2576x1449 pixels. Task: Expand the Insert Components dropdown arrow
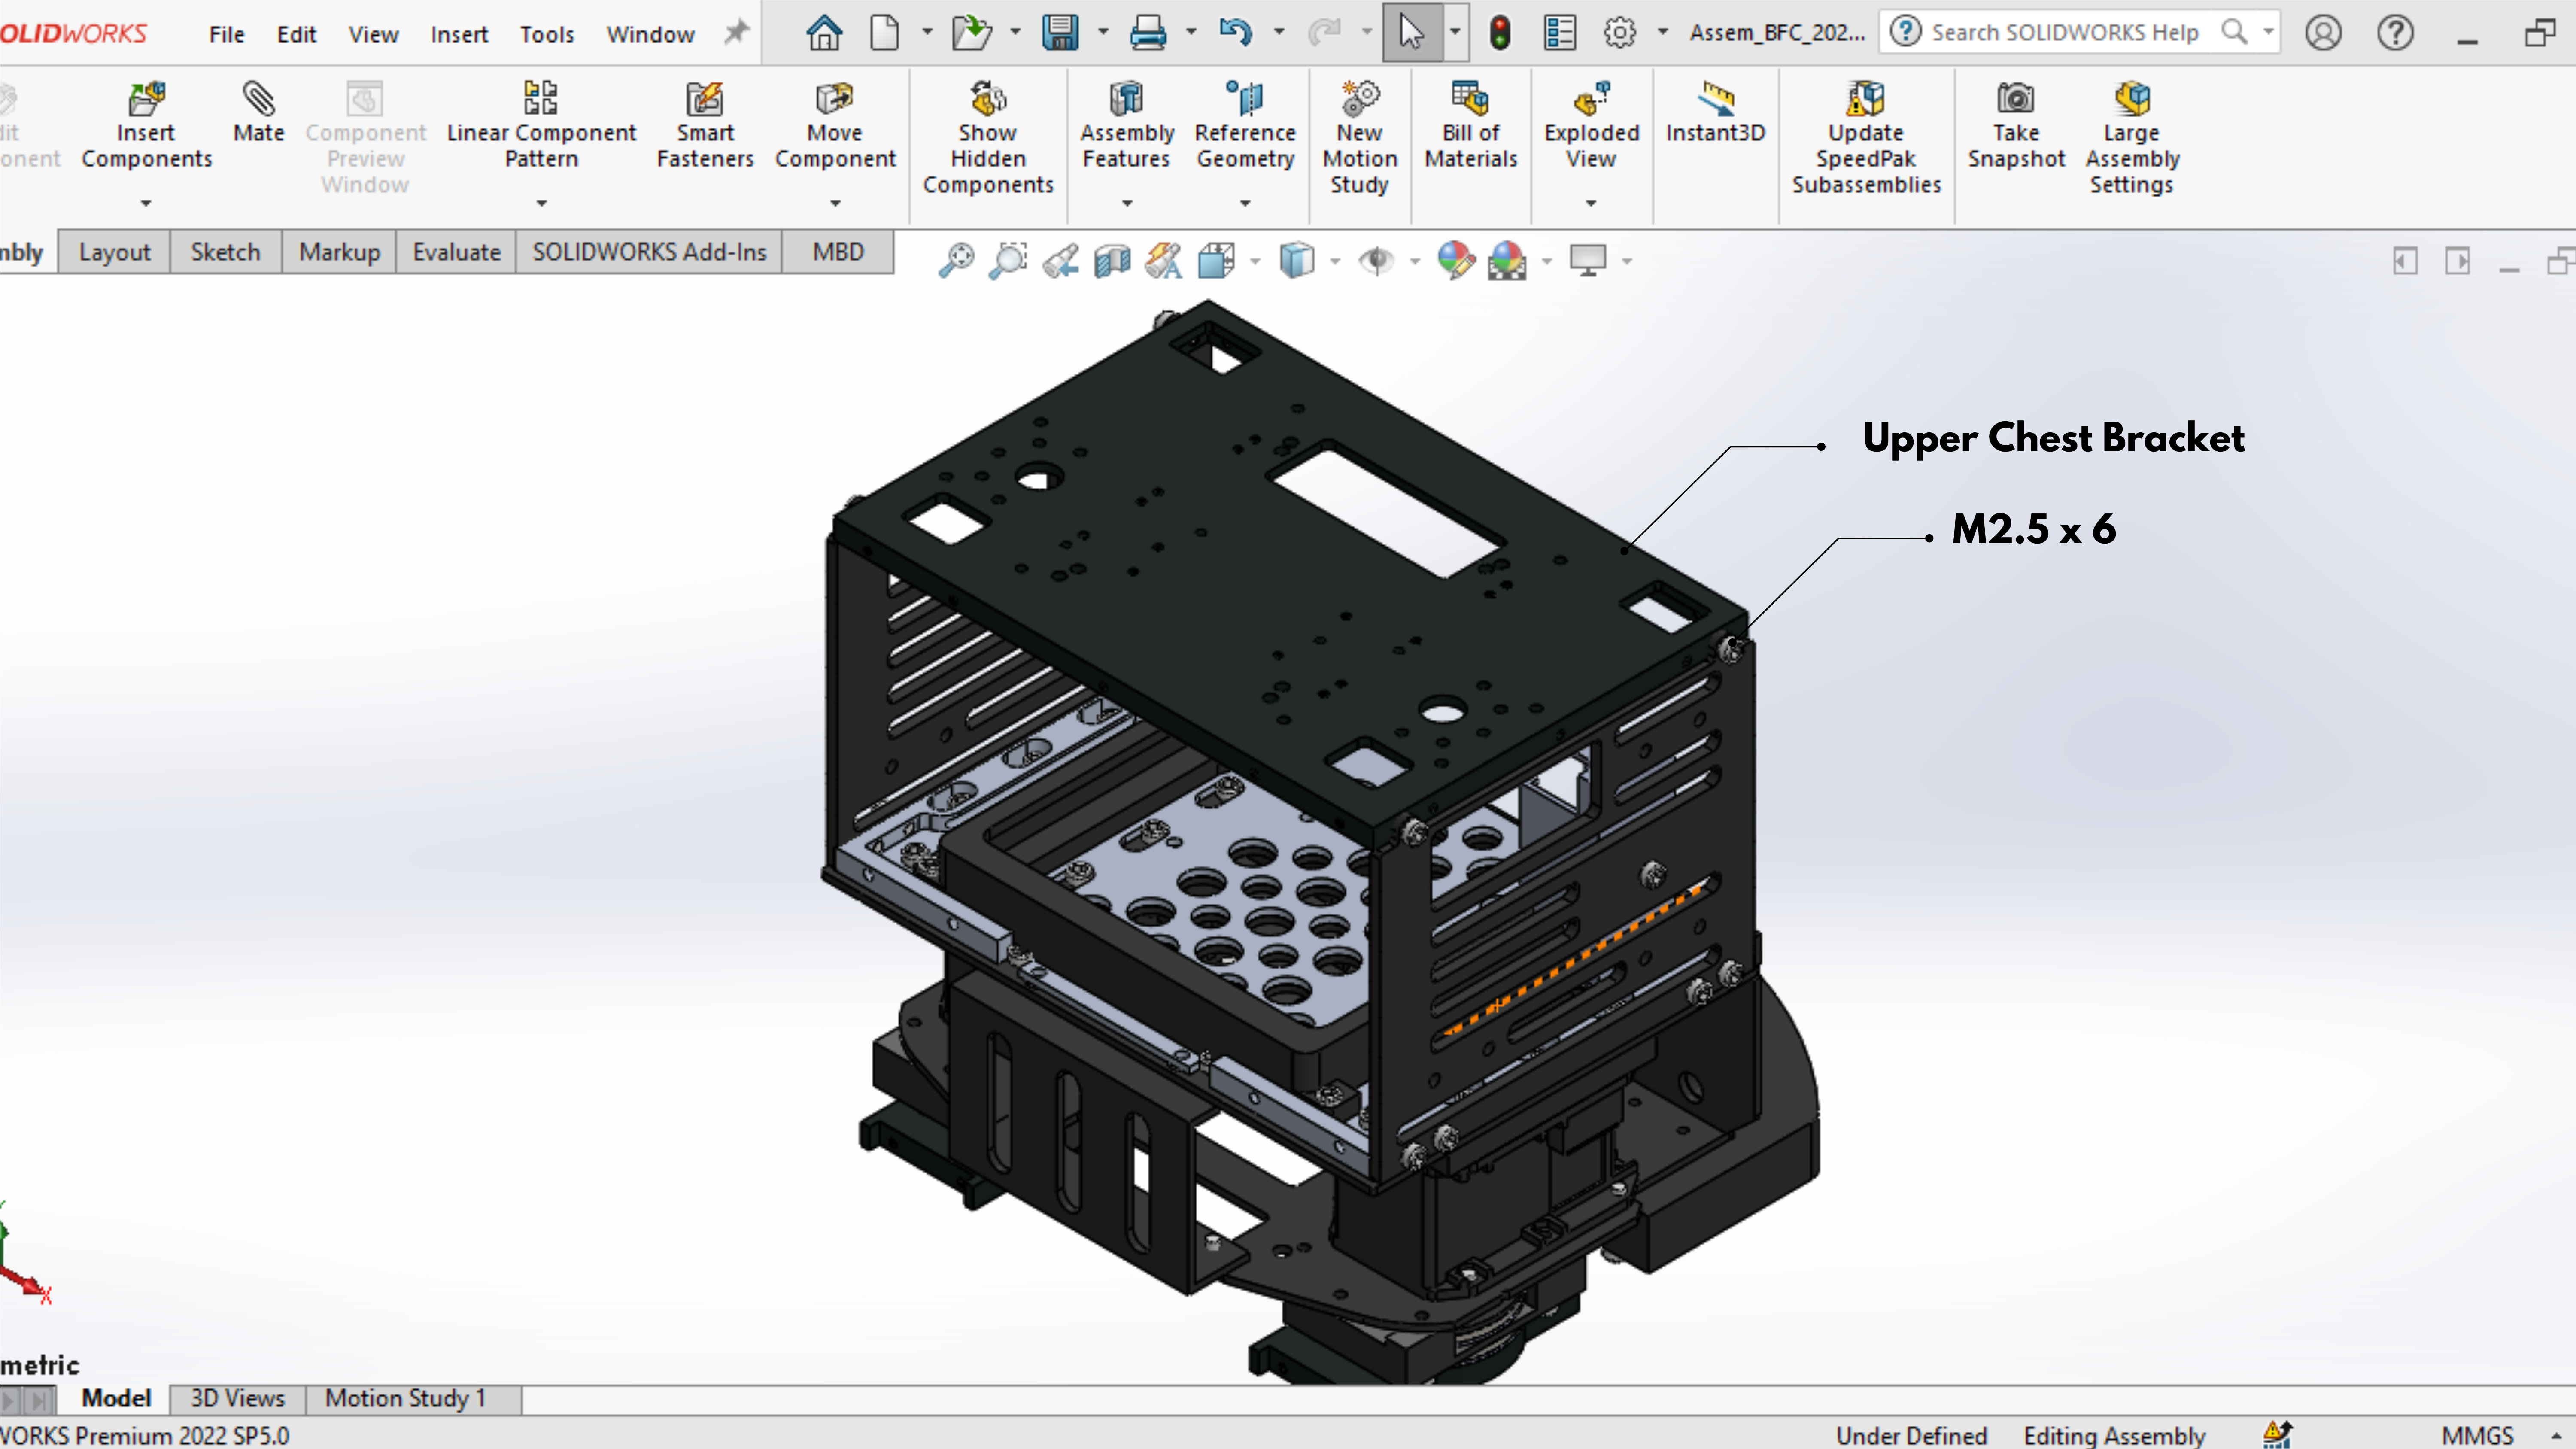[146, 203]
